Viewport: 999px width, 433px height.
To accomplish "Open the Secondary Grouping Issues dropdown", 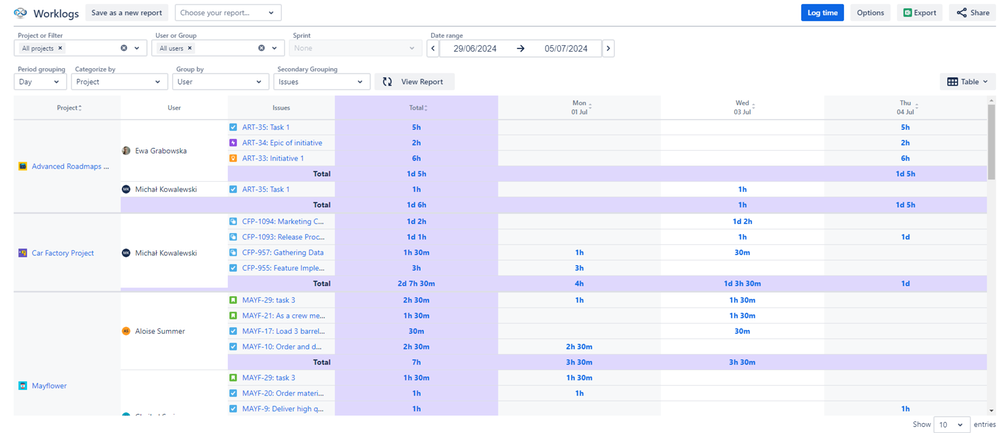I will (322, 82).
